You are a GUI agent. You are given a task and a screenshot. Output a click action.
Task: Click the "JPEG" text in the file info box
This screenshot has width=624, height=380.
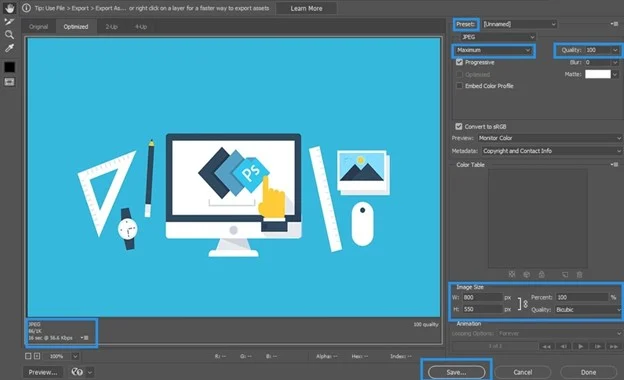pos(34,324)
